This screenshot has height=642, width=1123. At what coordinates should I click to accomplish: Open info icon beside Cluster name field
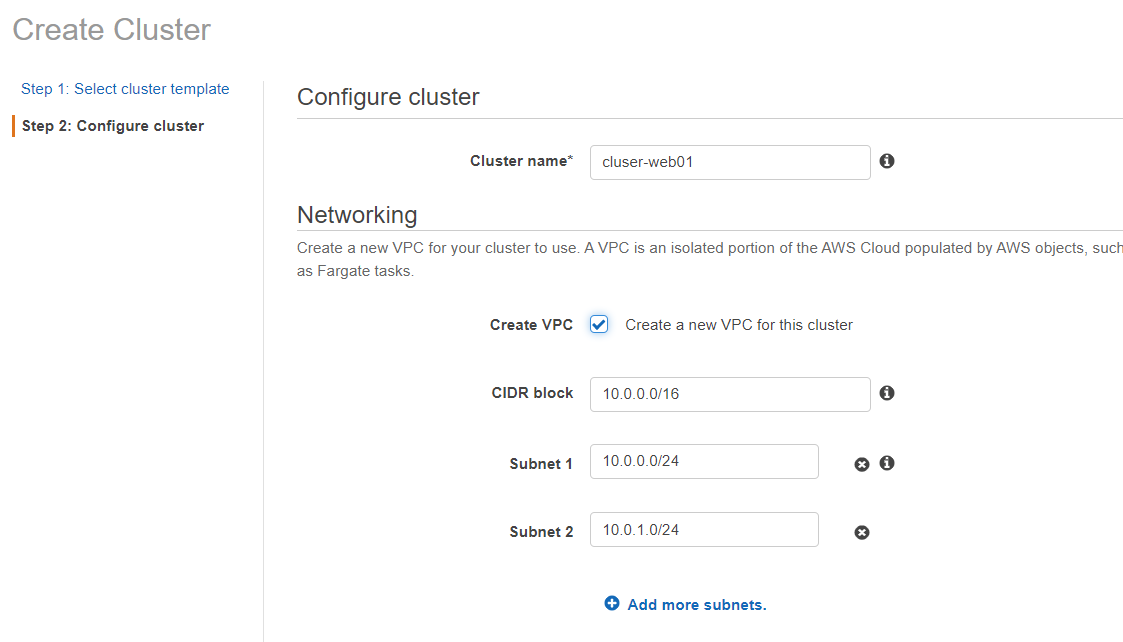[x=887, y=161]
